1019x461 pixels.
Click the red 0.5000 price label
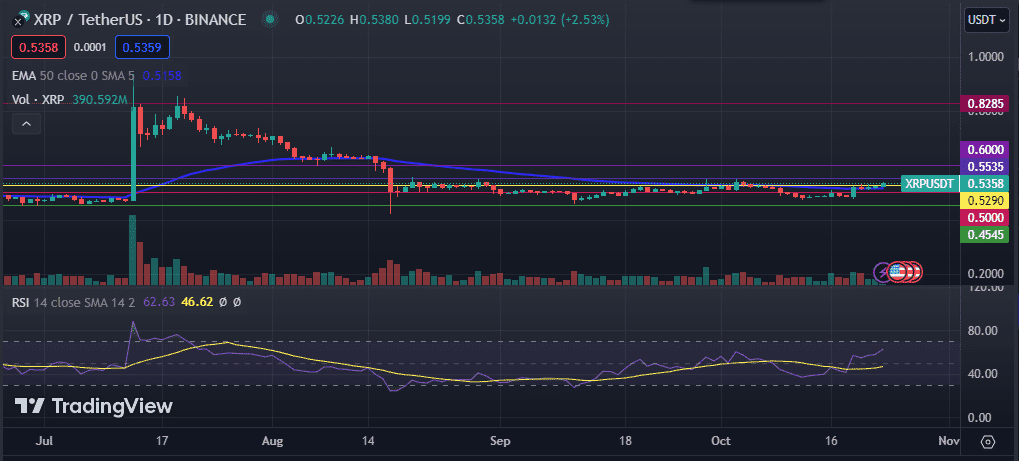[986, 218]
